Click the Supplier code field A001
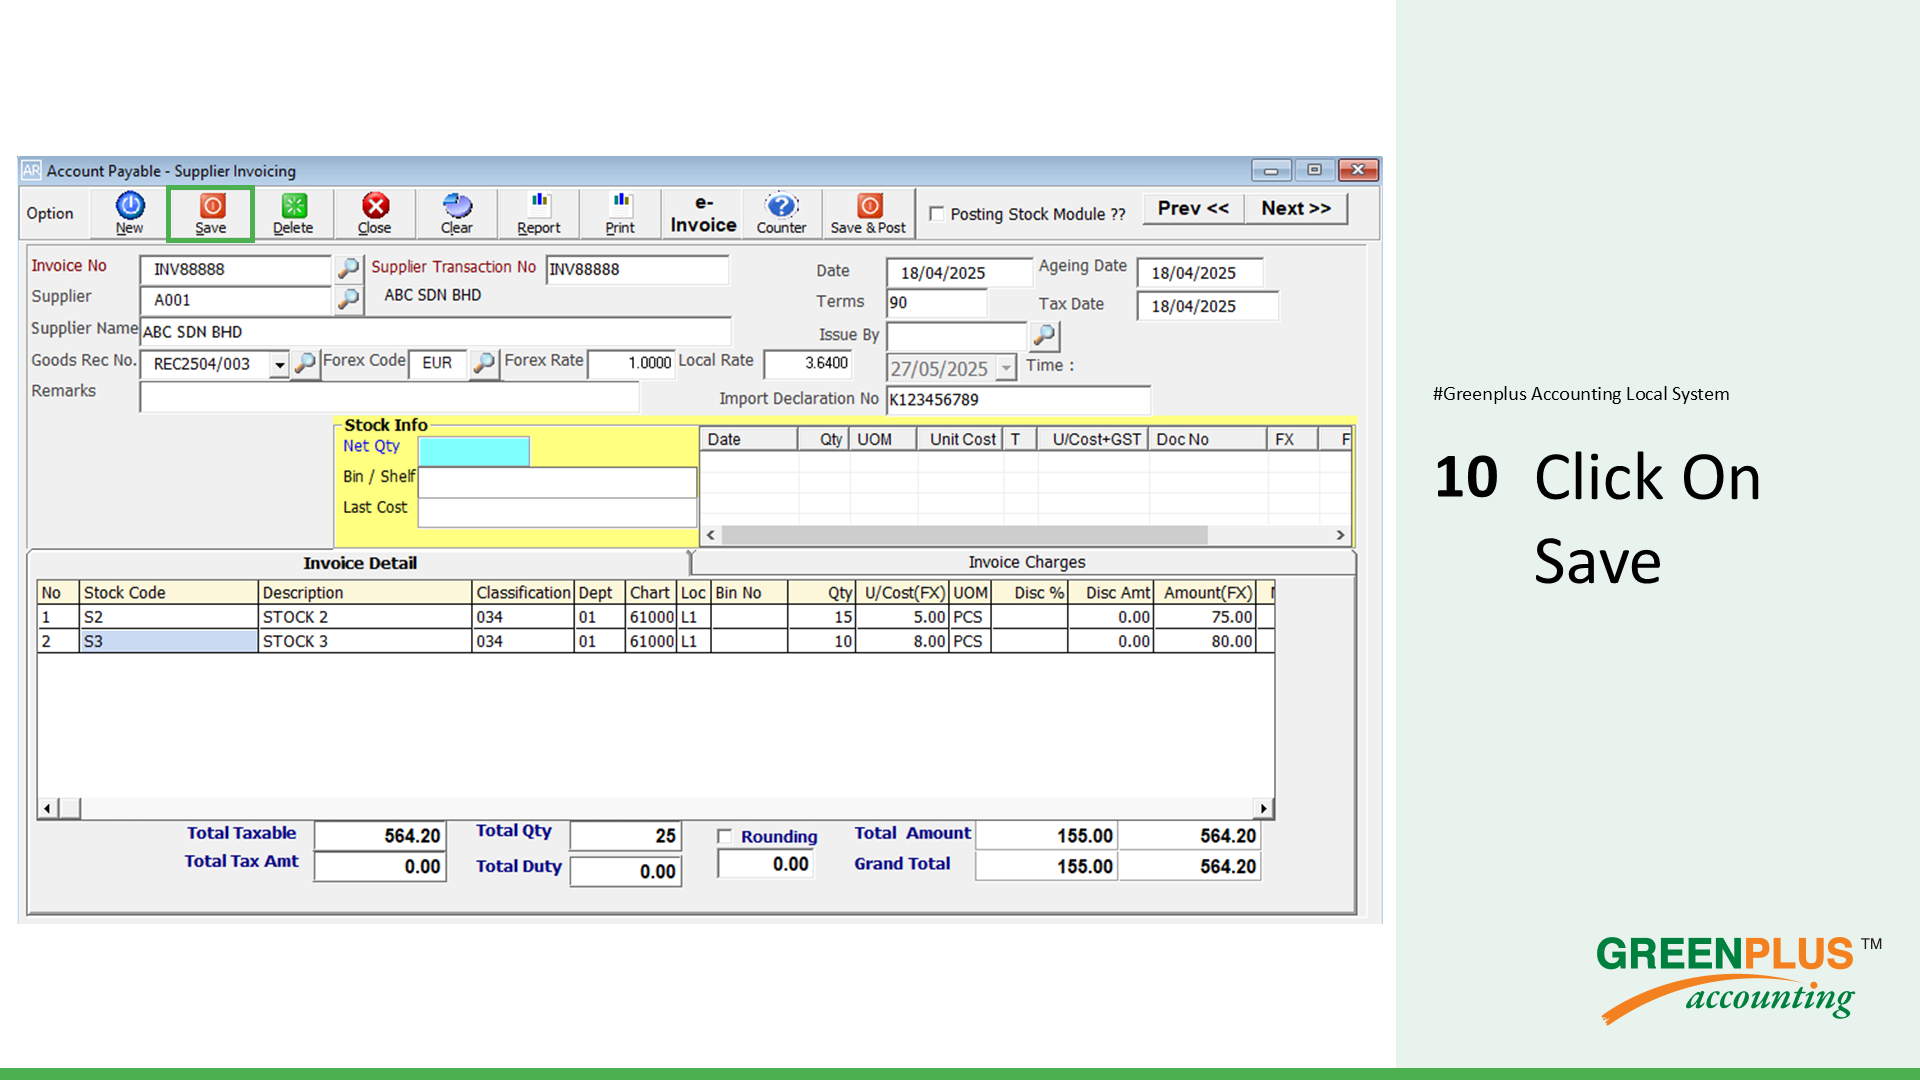 click(235, 300)
